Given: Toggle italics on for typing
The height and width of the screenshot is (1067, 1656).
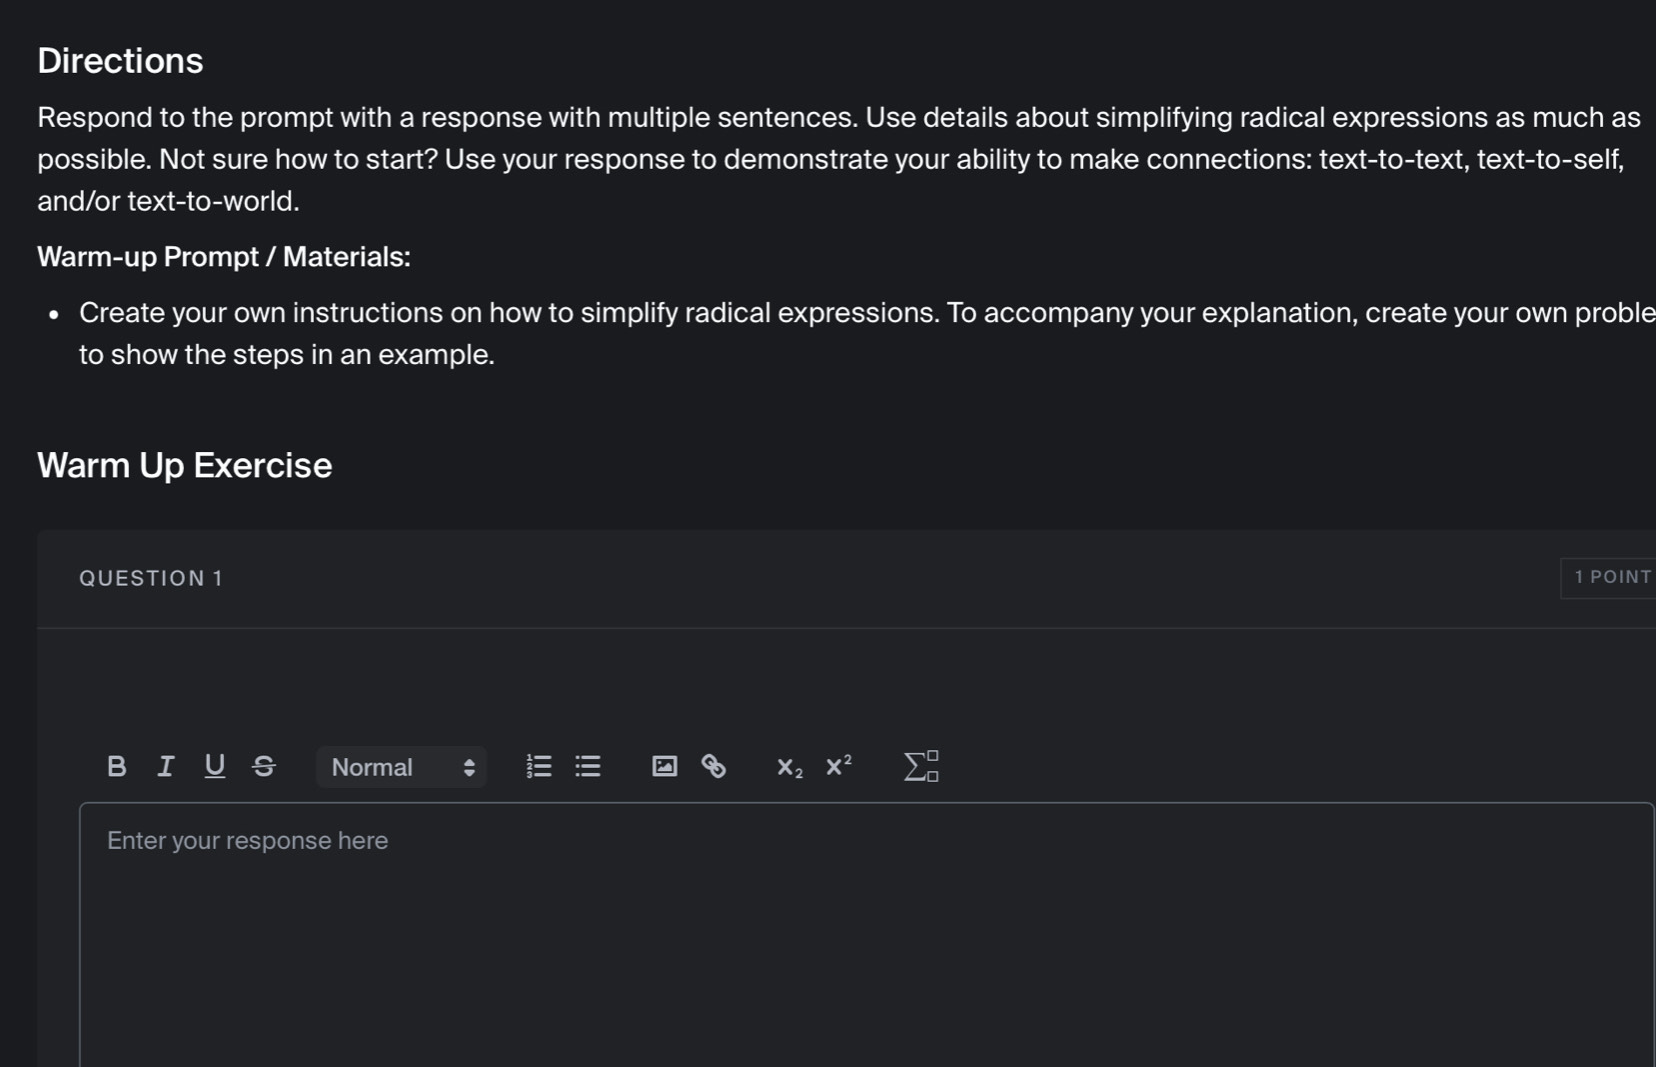Looking at the screenshot, I should 165,767.
